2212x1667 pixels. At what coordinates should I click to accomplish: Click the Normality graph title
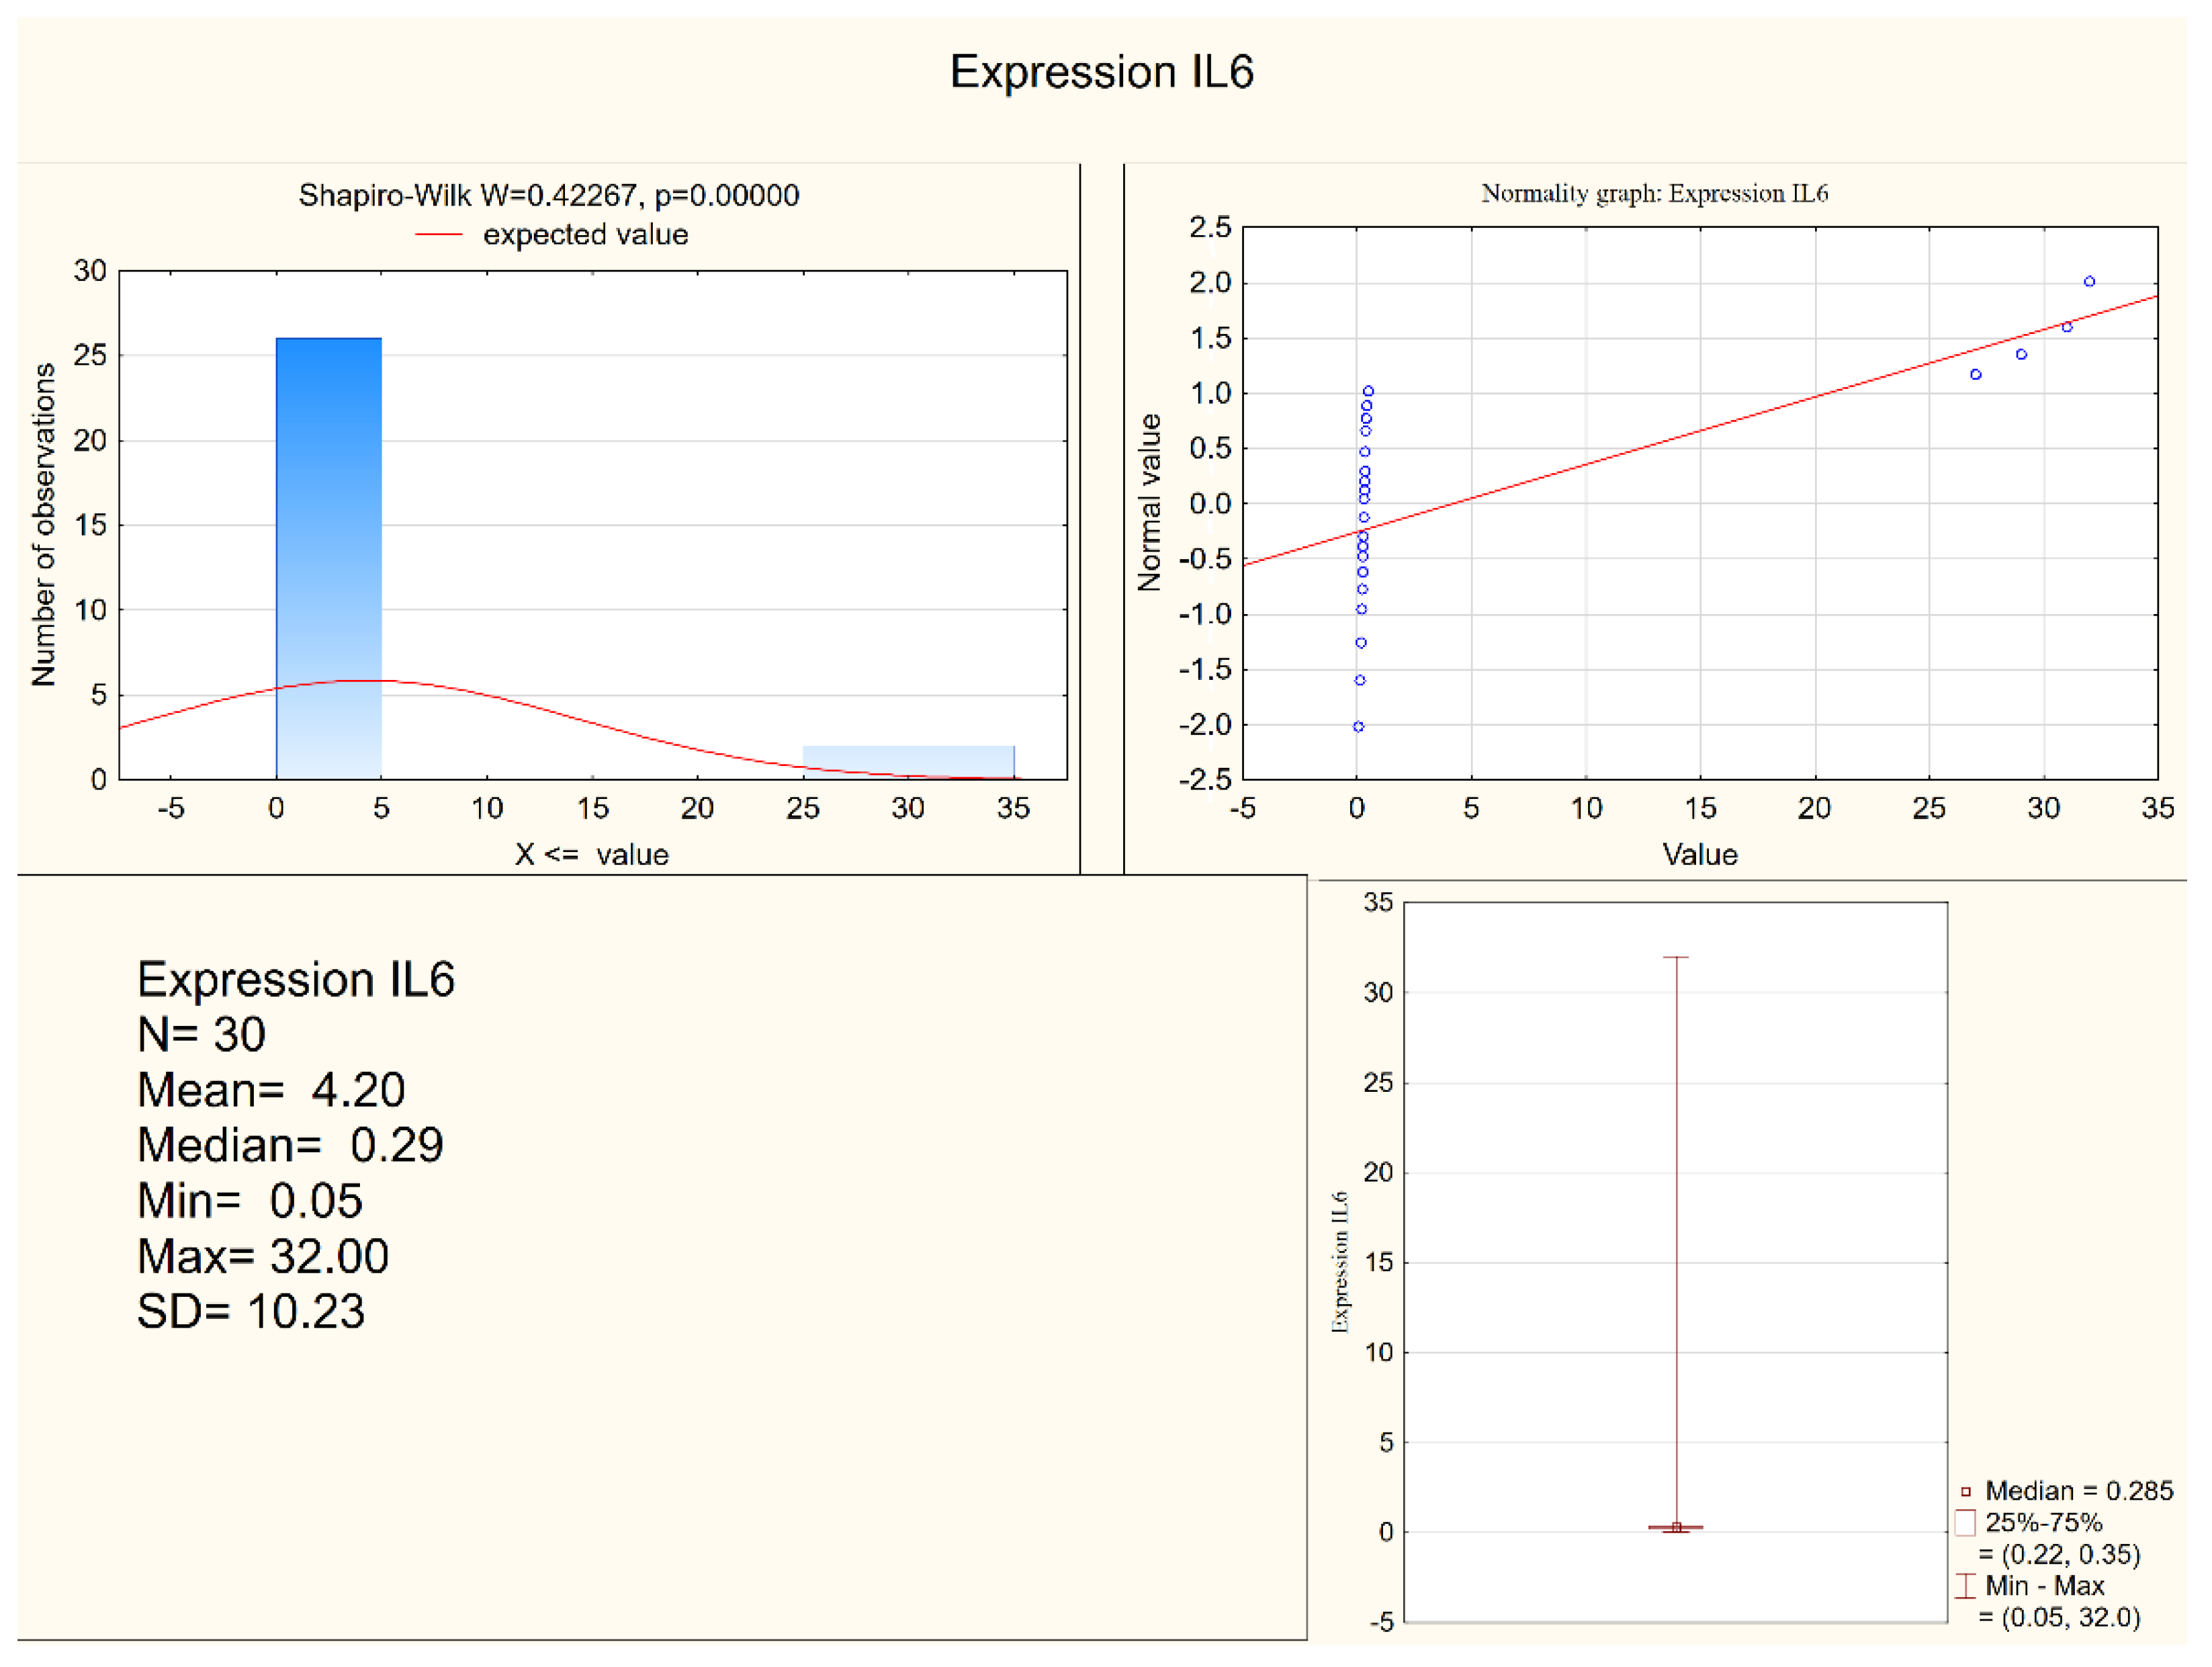tap(1654, 194)
